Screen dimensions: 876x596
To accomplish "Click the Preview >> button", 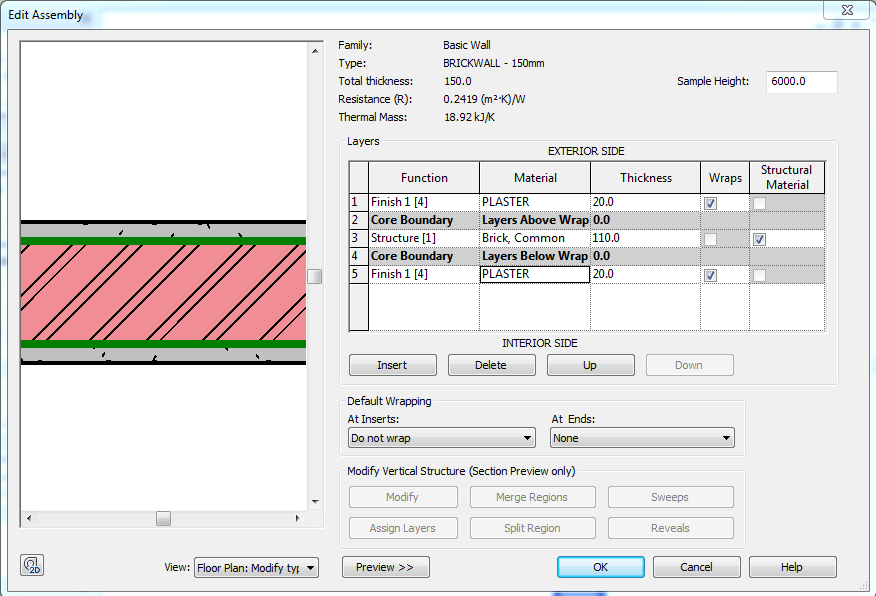I will point(385,566).
